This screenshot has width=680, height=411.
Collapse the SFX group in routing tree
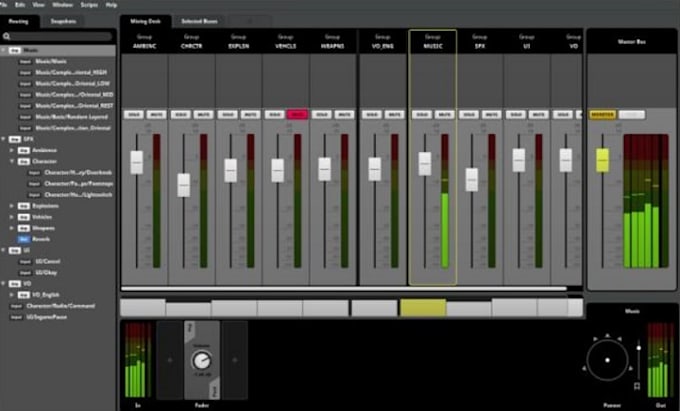(x=3, y=139)
